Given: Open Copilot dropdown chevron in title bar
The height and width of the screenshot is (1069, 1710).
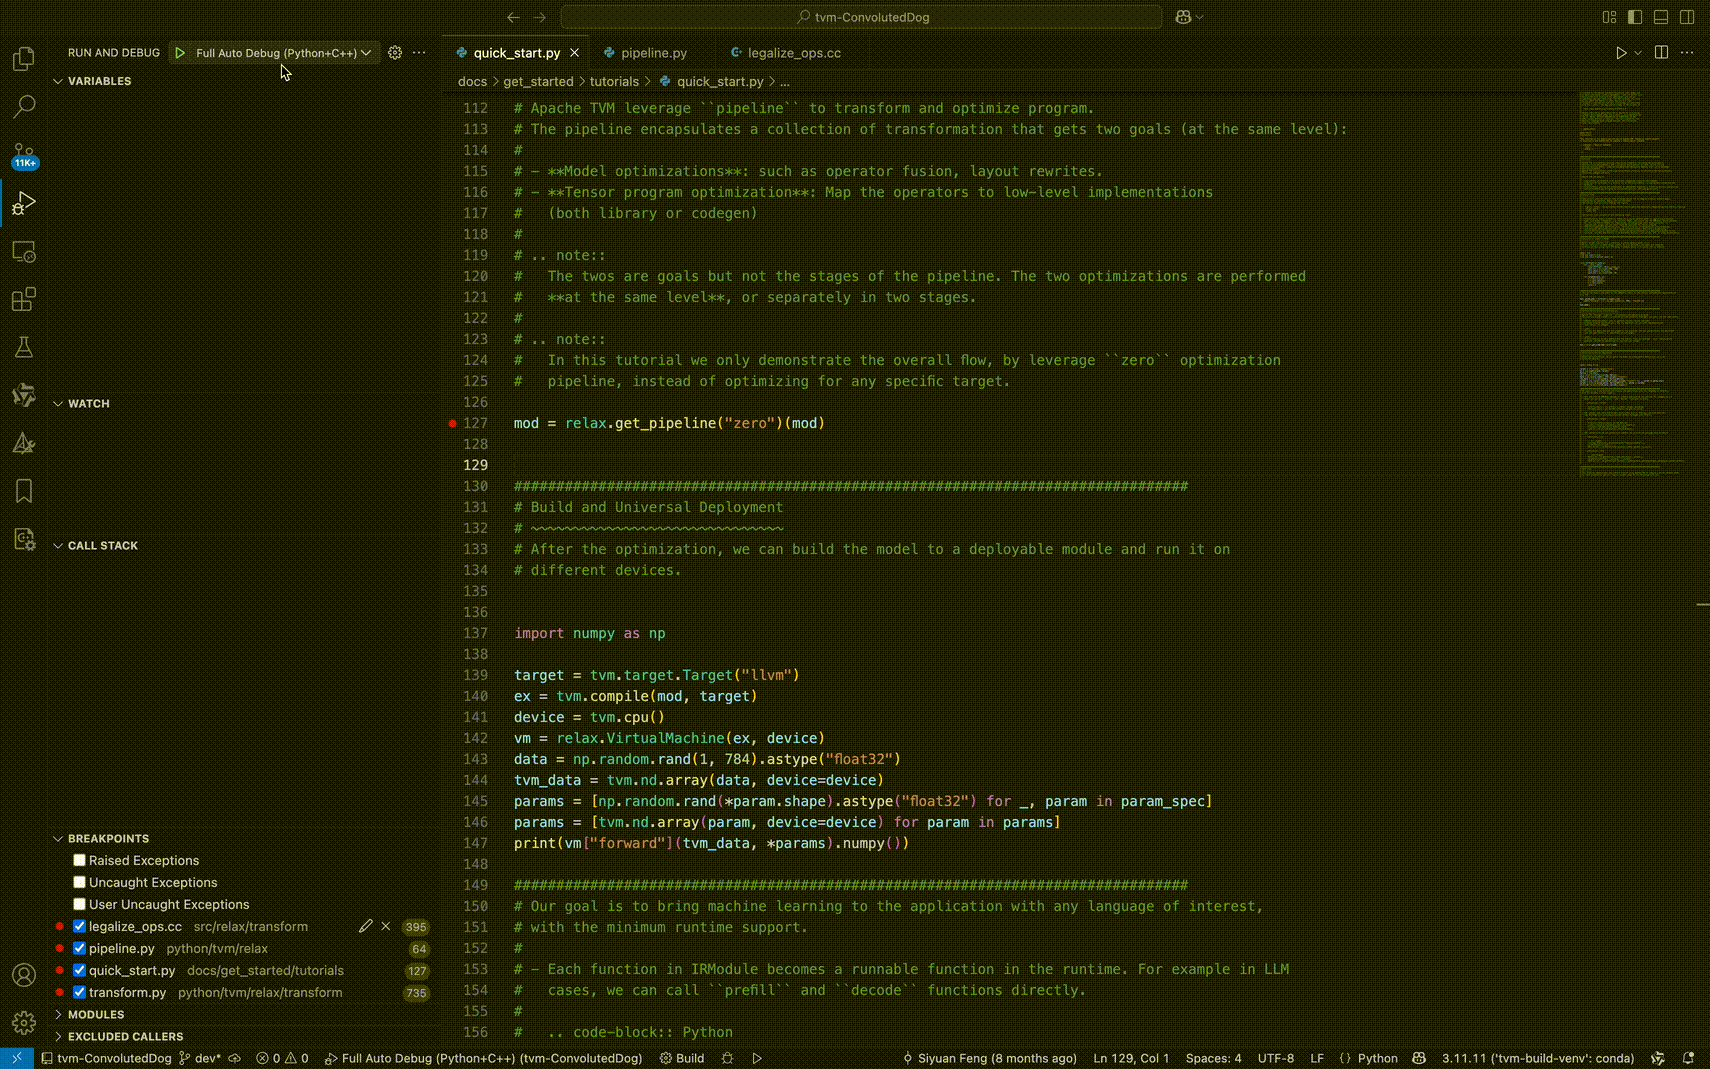Looking at the screenshot, I should [x=1199, y=17].
